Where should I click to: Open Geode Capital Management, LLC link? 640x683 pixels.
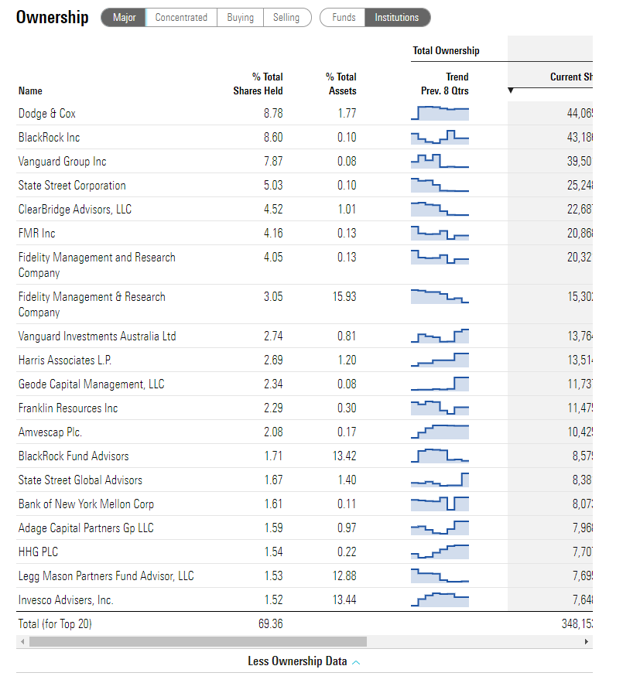91,384
